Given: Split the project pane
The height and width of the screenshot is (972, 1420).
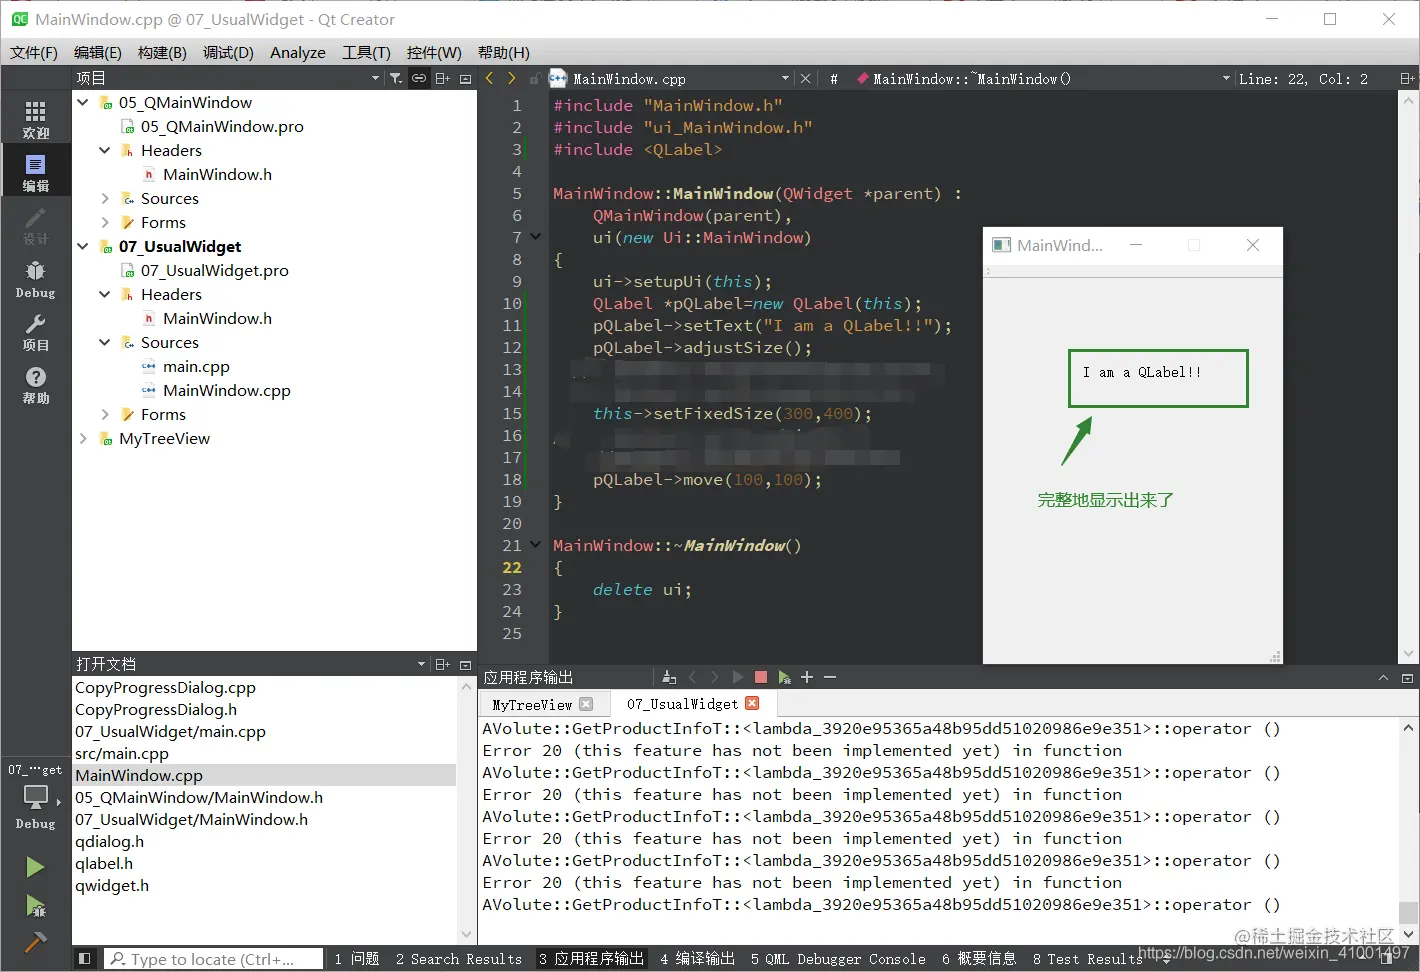Looking at the screenshot, I should (x=442, y=78).
